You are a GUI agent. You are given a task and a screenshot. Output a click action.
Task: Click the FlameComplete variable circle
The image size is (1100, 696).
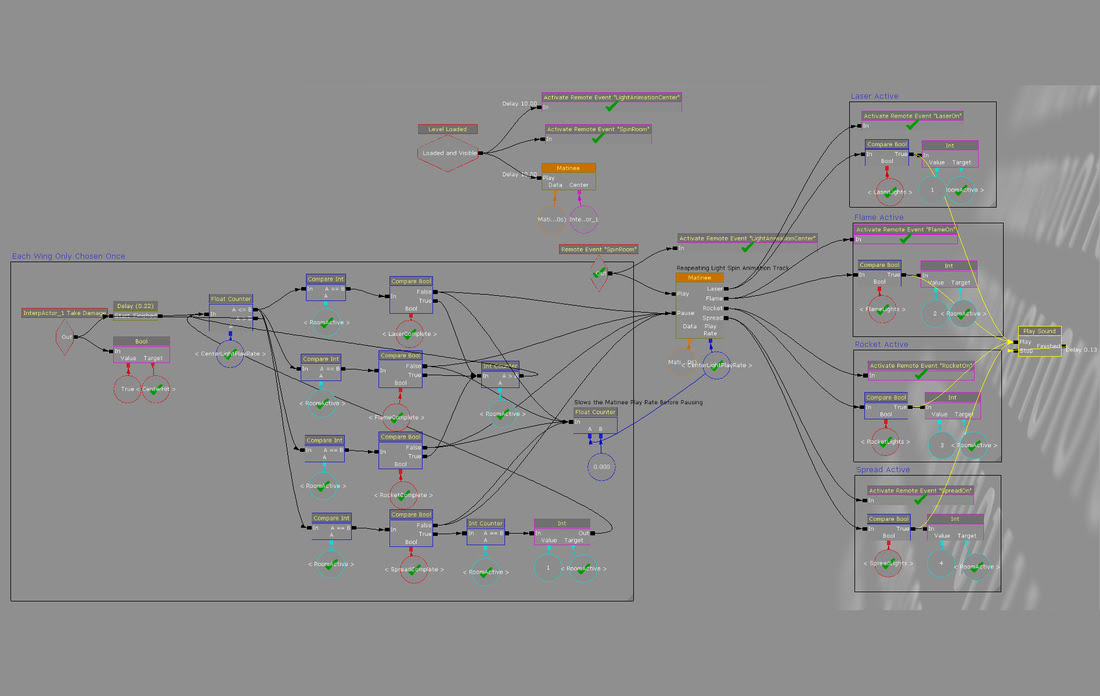(x=396, y=417)
